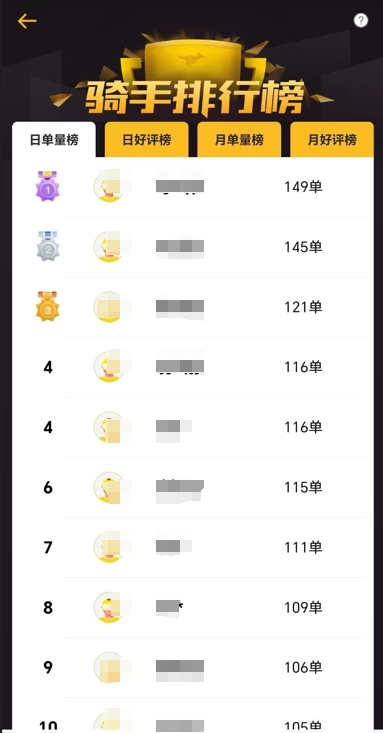Tap the avatar of the 149单 rider
Screen dimensions: 383x733
109,187
